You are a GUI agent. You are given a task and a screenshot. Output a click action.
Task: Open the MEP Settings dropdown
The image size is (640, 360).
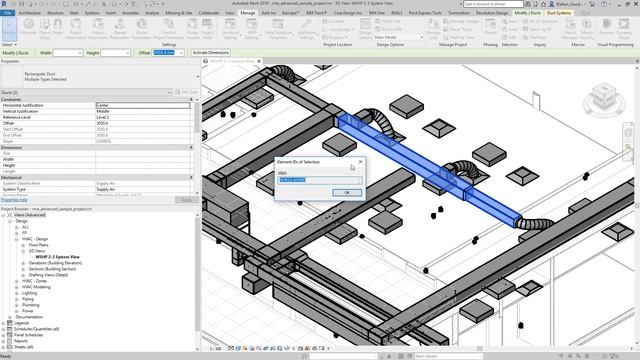(x=252, y=28)
